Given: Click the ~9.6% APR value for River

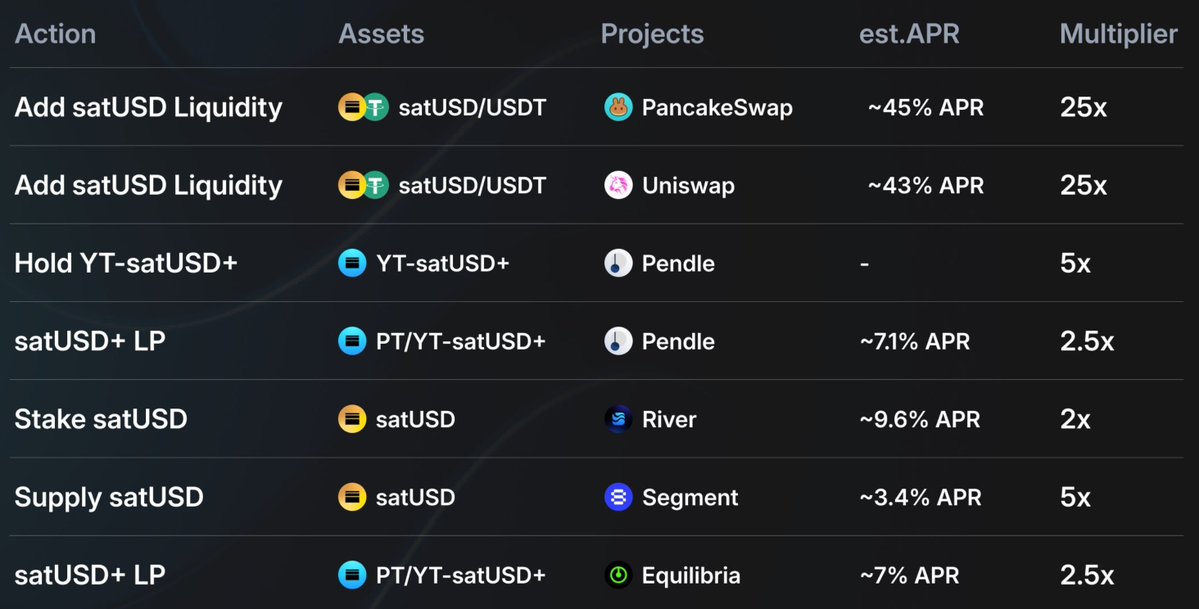Looking at the screenshot, I should pyautogui.click(x=919, y=420).
